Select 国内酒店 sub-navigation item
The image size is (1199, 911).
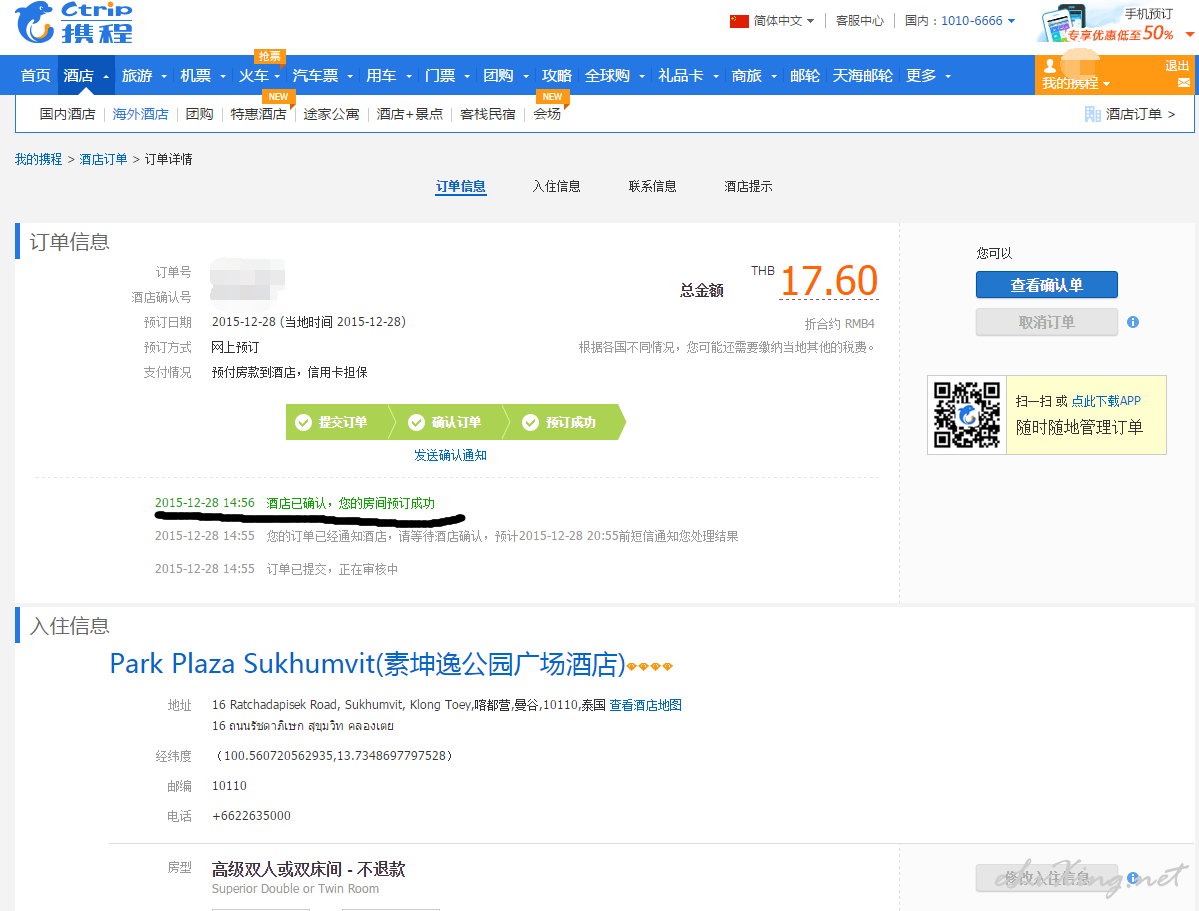pyautogui.click(x=67, y=114)
